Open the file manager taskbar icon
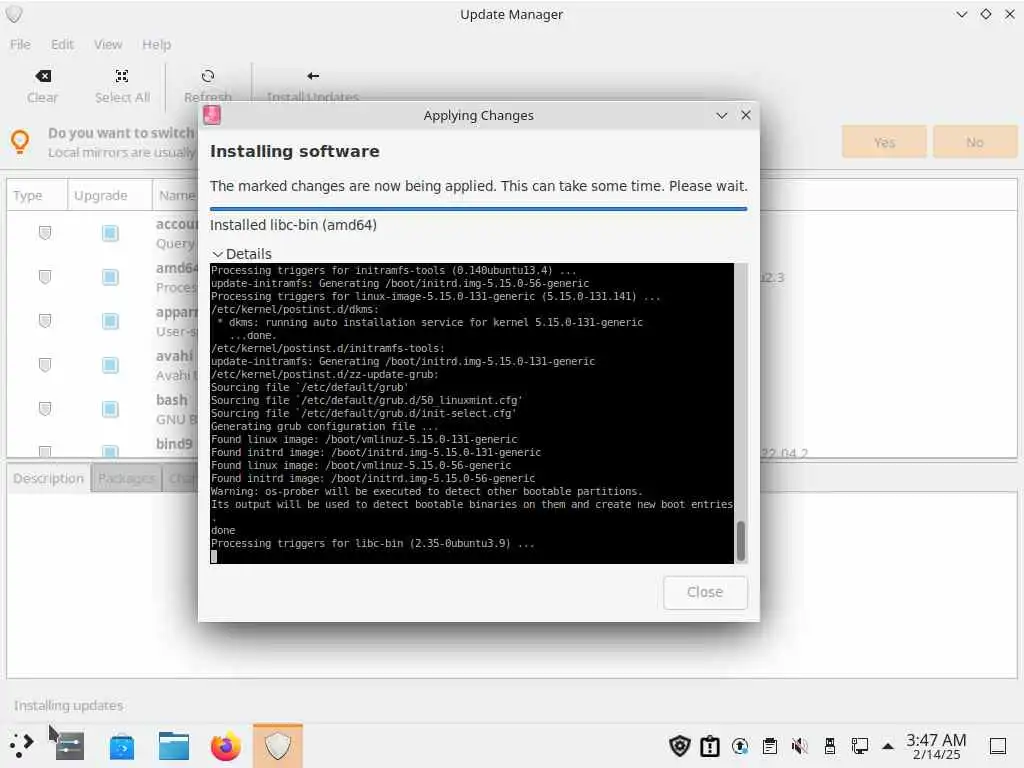Viewport: 1024px width, 768px height. pyautogui.click(x=174, y=746)
